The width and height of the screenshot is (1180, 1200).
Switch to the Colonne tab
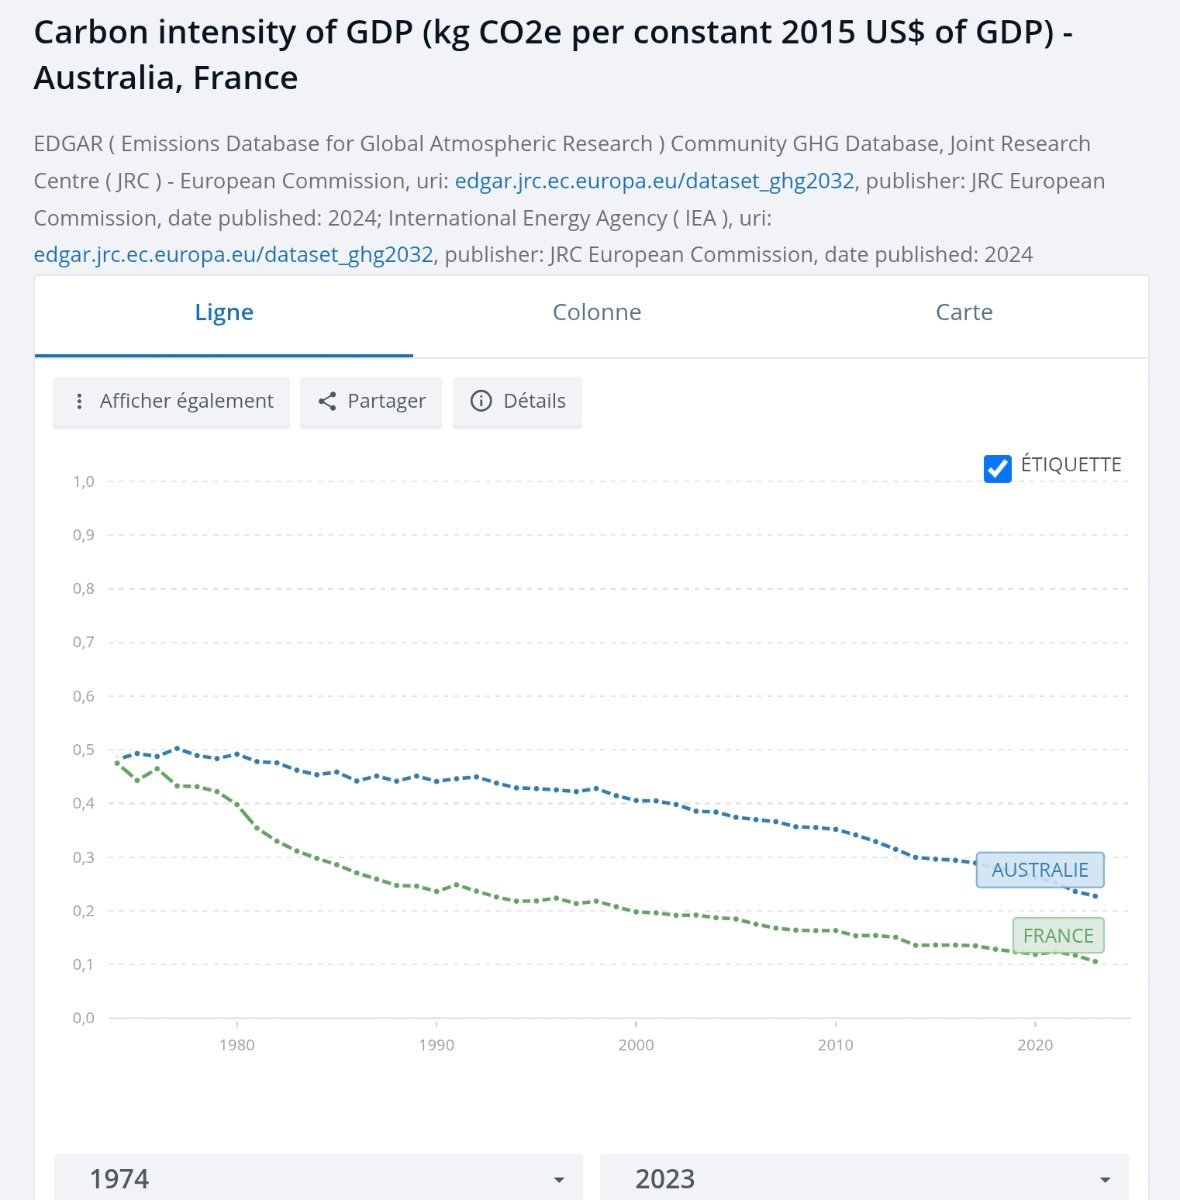(x=597, y=313)
